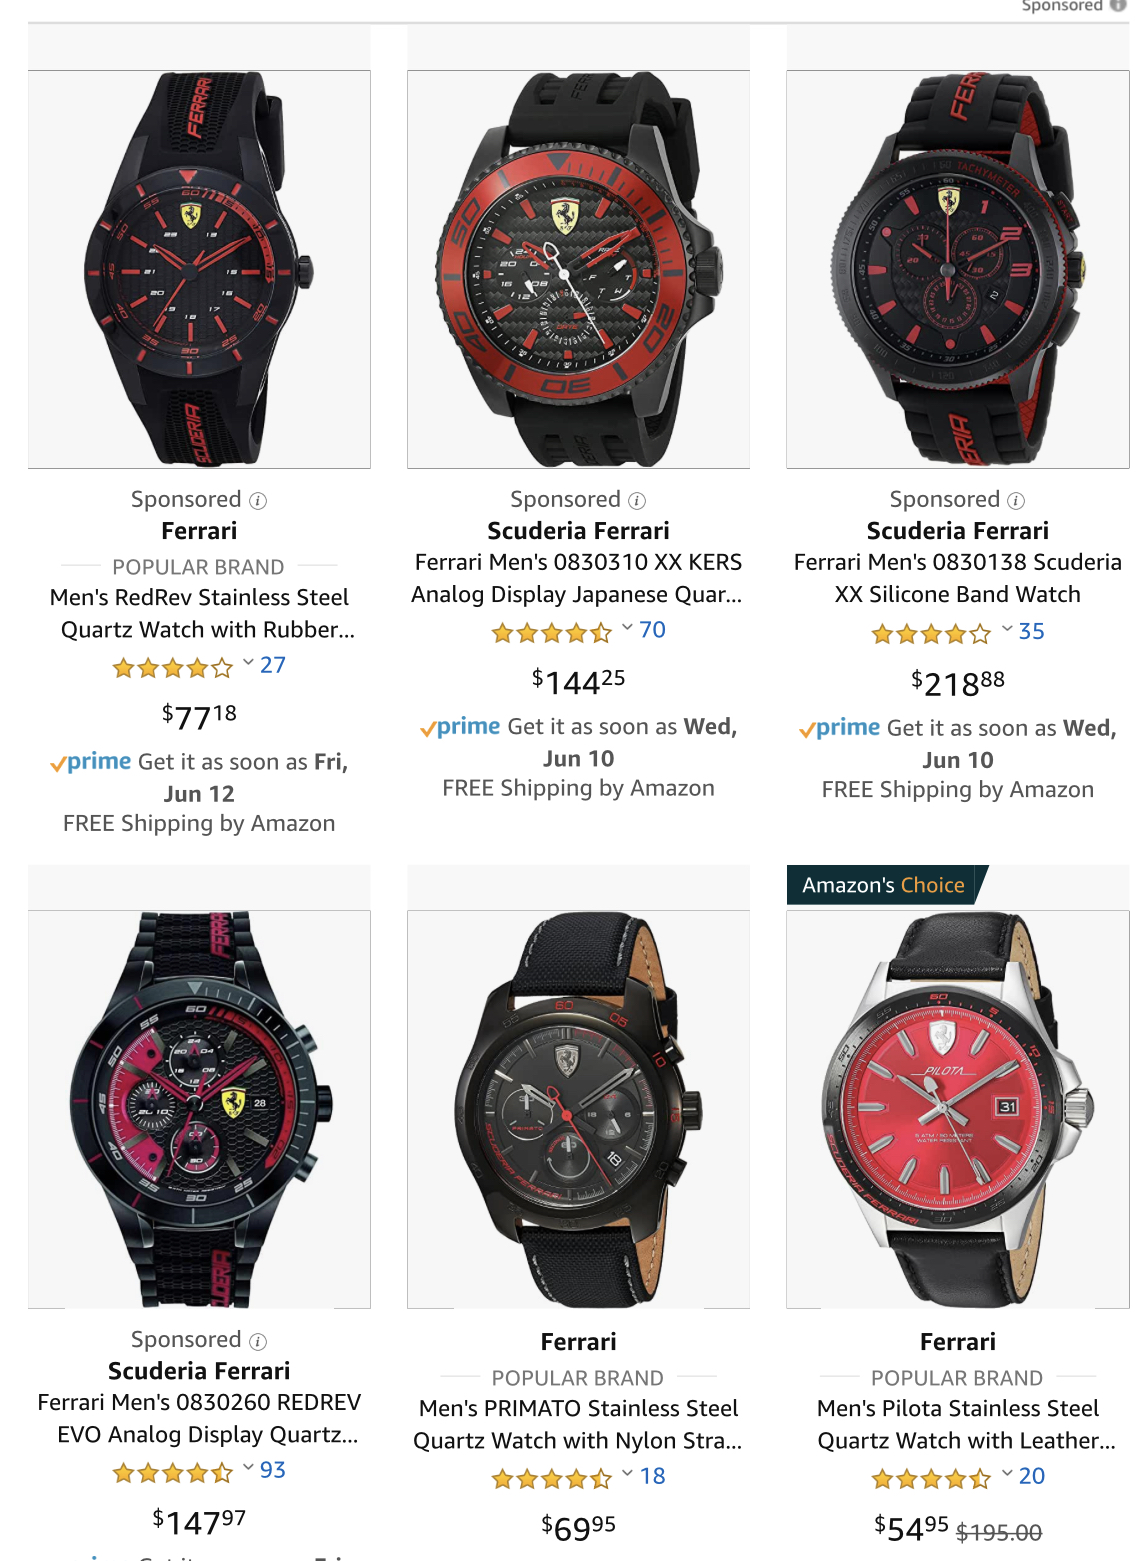Click sponsored info icon under XX KERS watch

coord(637,500)
